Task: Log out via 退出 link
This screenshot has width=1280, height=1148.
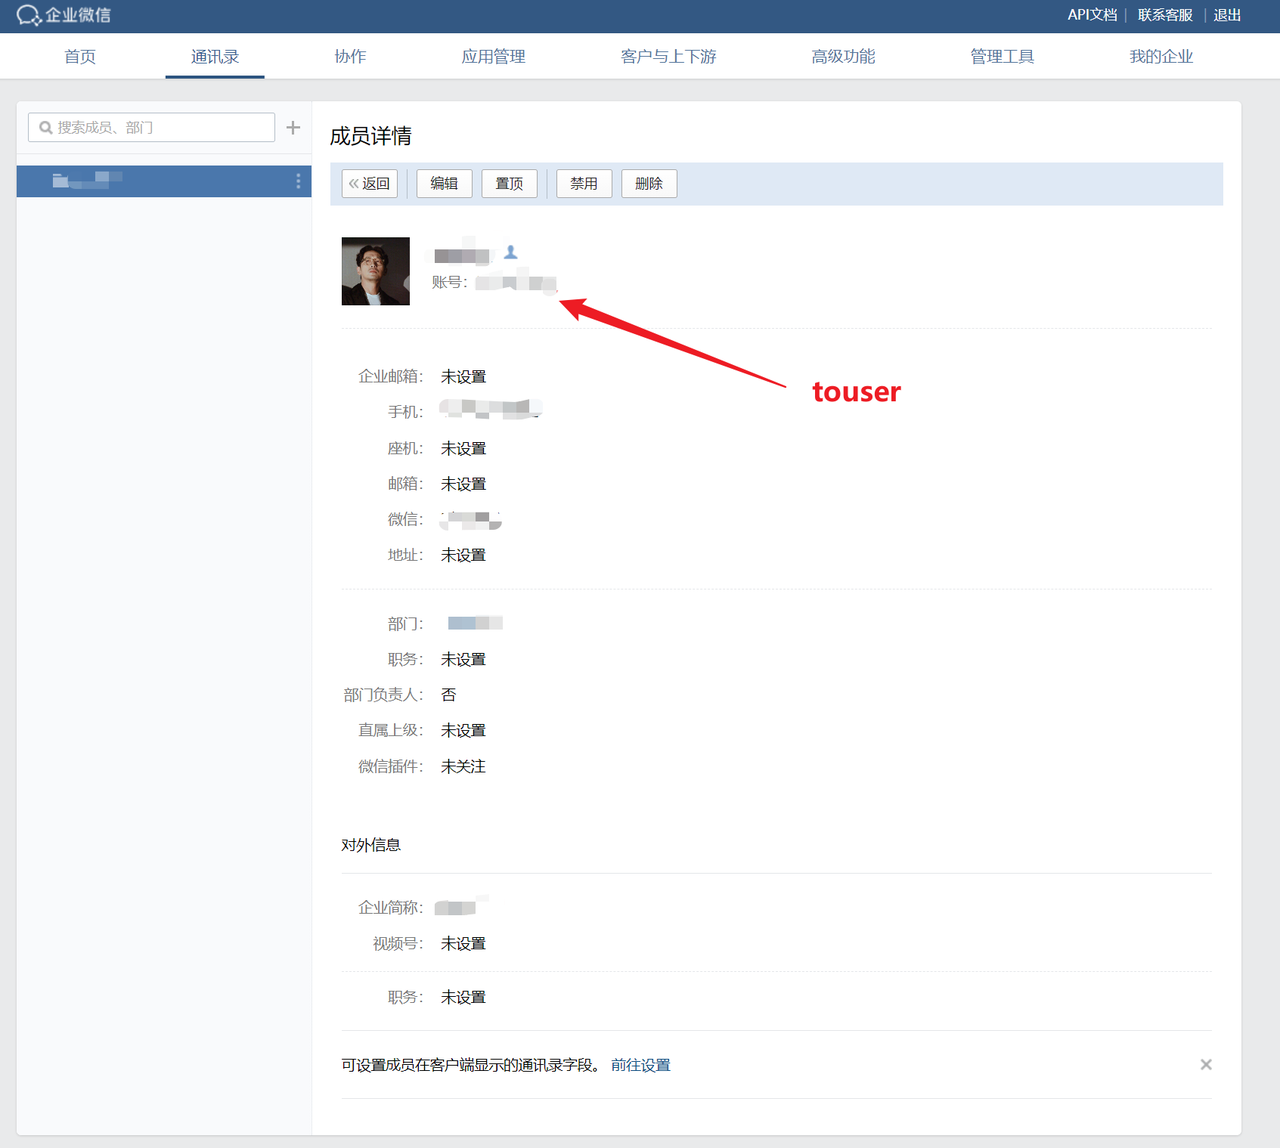Action: coord(1227,15)
